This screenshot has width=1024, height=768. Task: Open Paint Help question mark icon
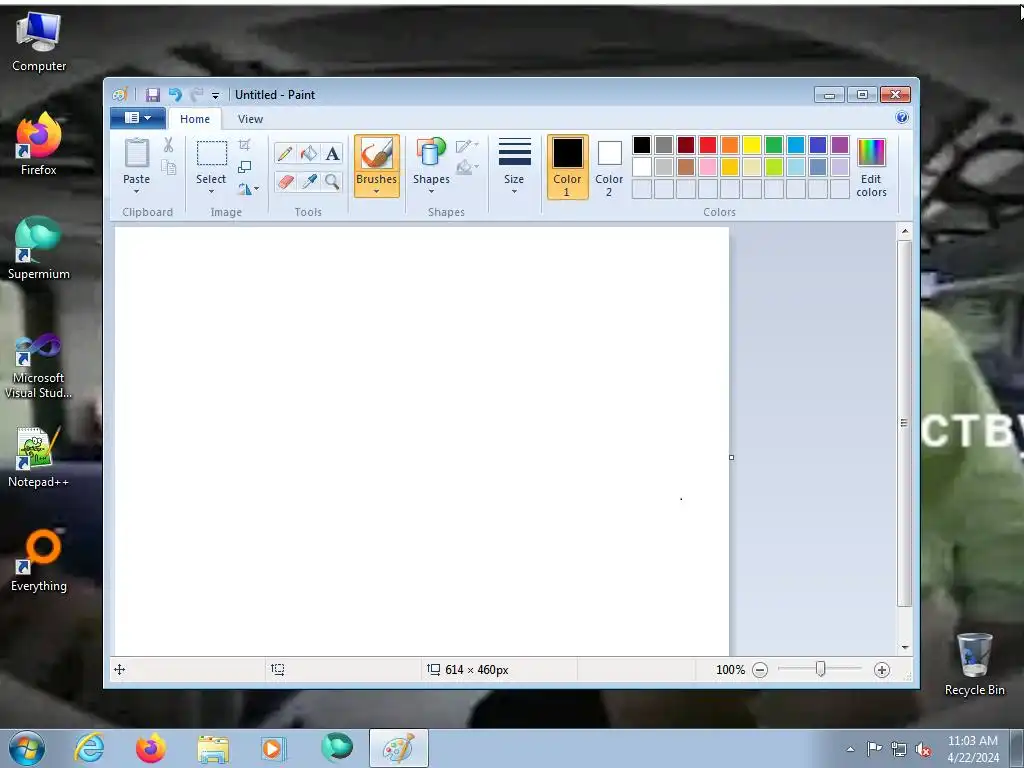pyautogui.click(x=902, y=118)
